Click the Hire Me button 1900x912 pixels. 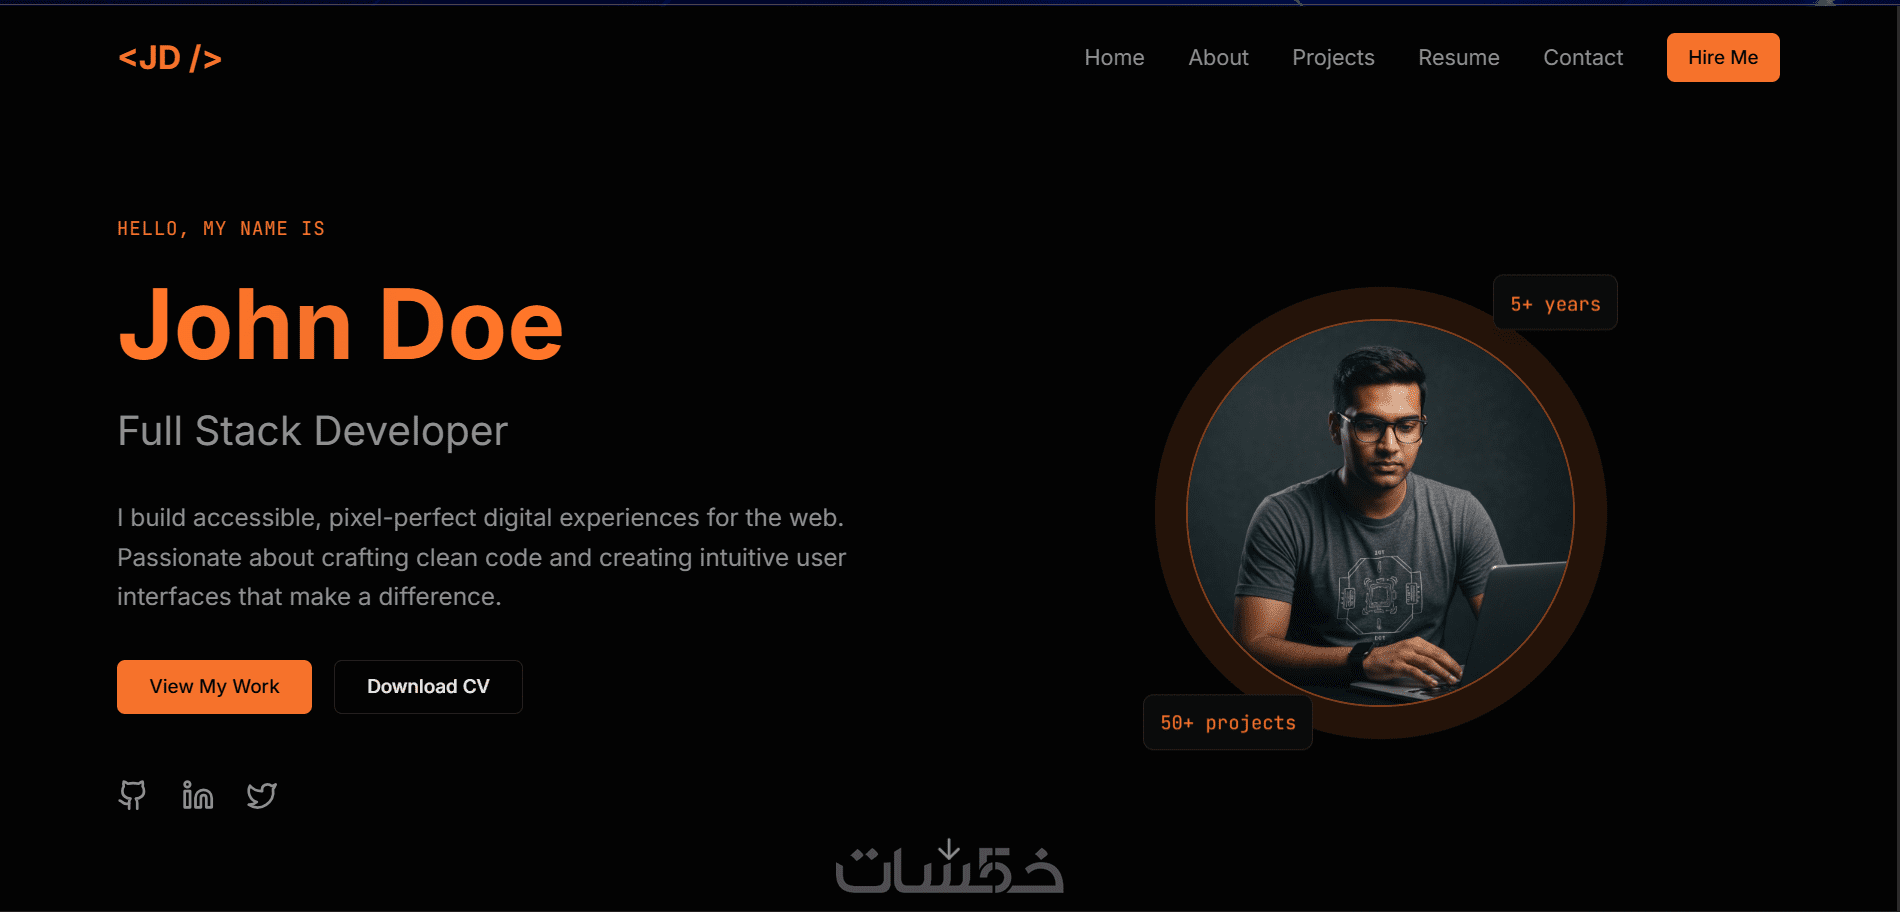tap(1723, 57)
